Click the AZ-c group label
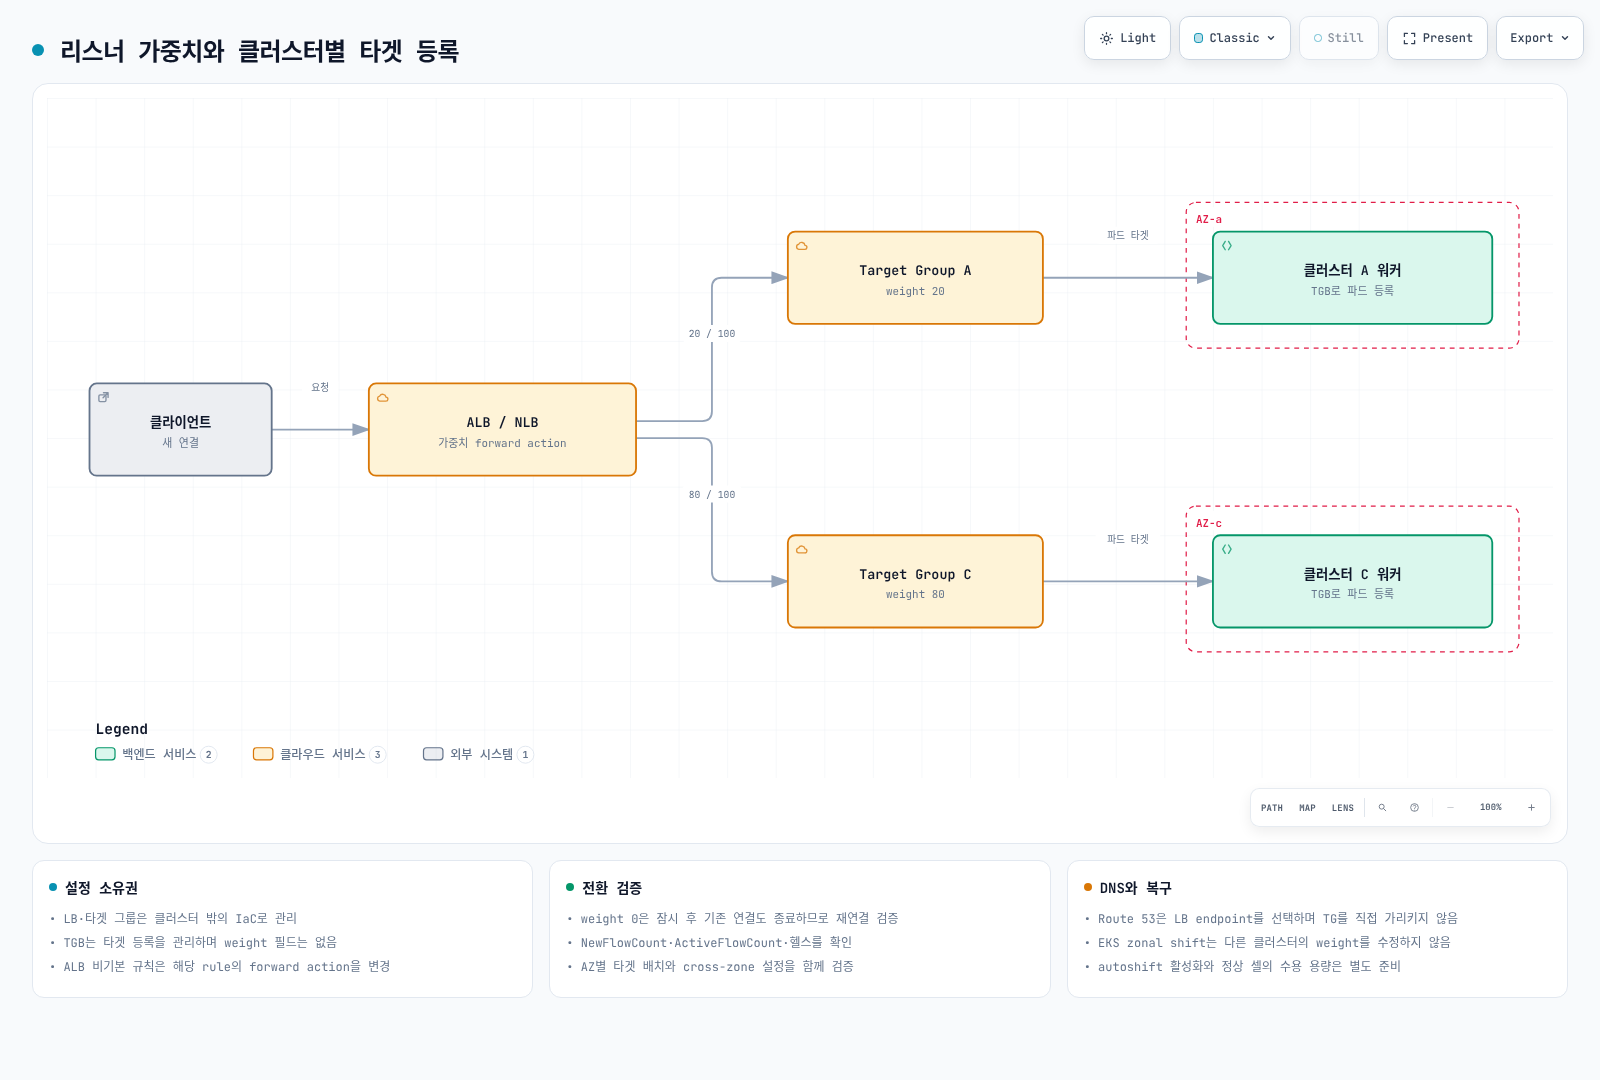Screen dimensions: 1600x1080 [1209, 524]
